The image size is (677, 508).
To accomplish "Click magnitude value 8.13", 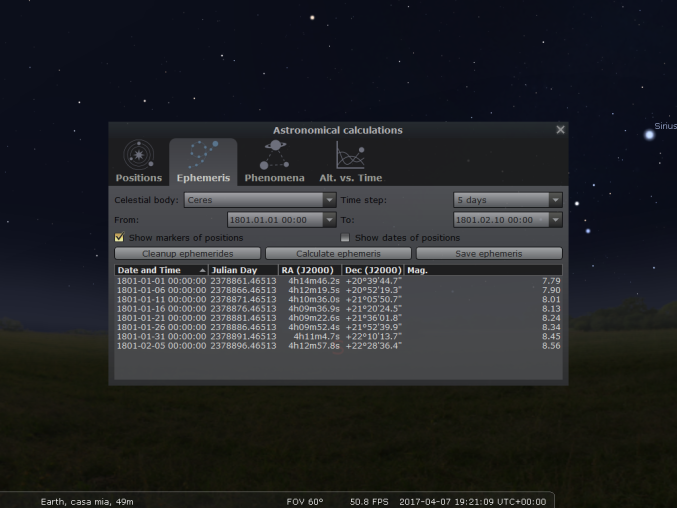I will 551,309.
